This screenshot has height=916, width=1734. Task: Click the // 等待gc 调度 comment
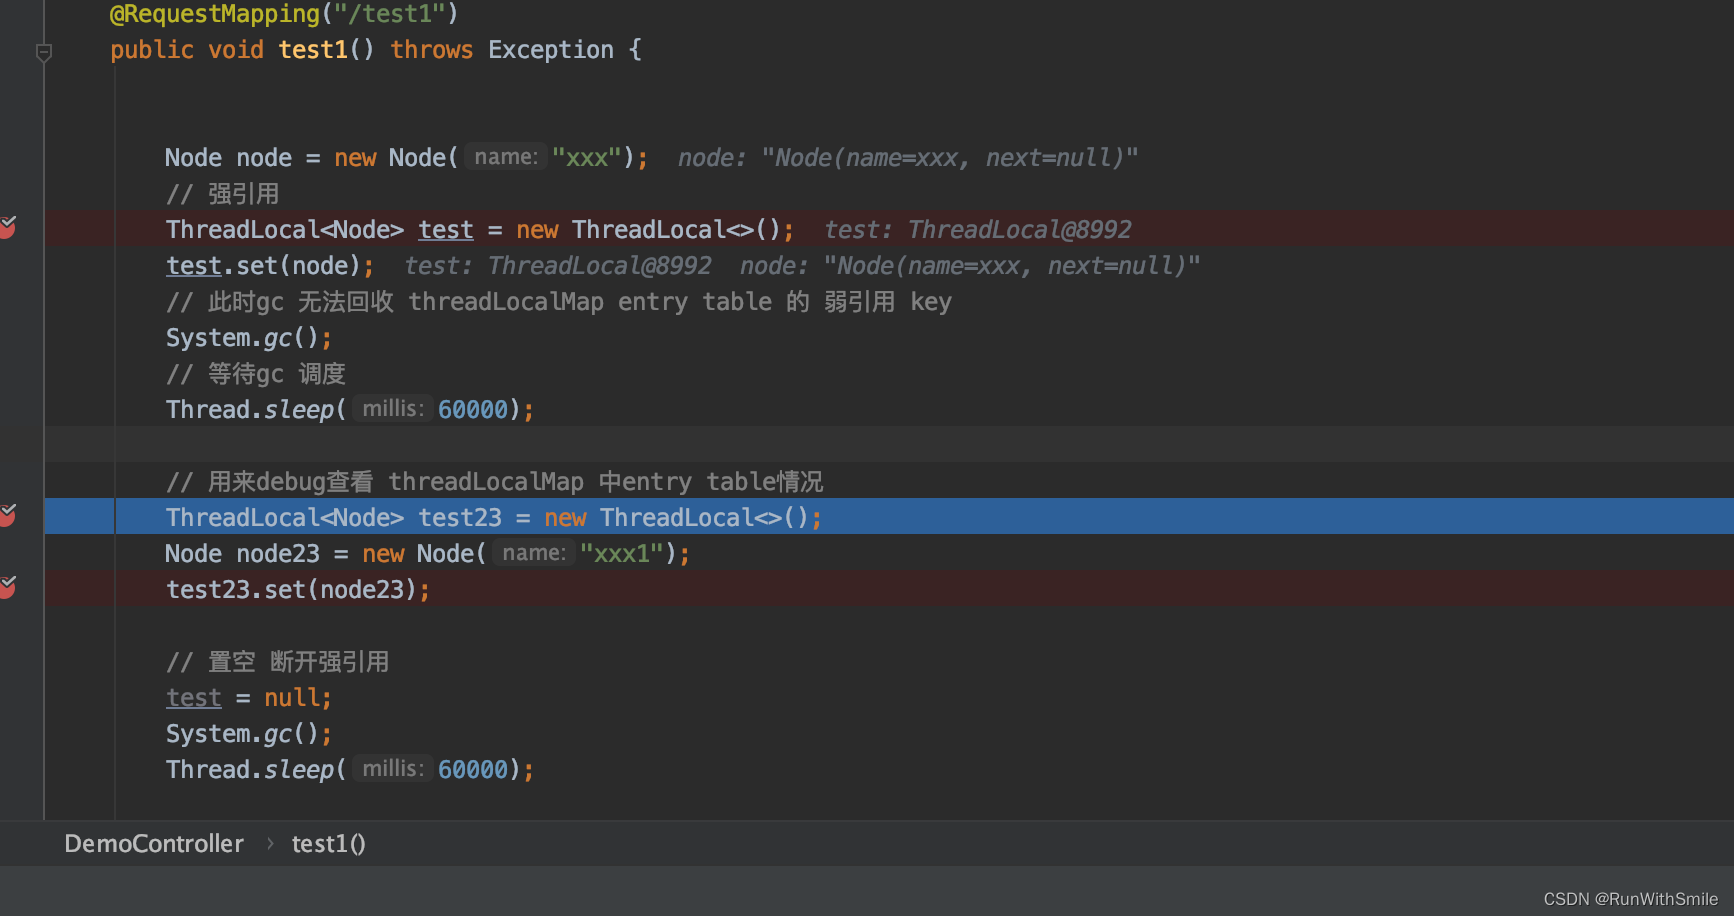pyautogui.click(x=256, y=374)
